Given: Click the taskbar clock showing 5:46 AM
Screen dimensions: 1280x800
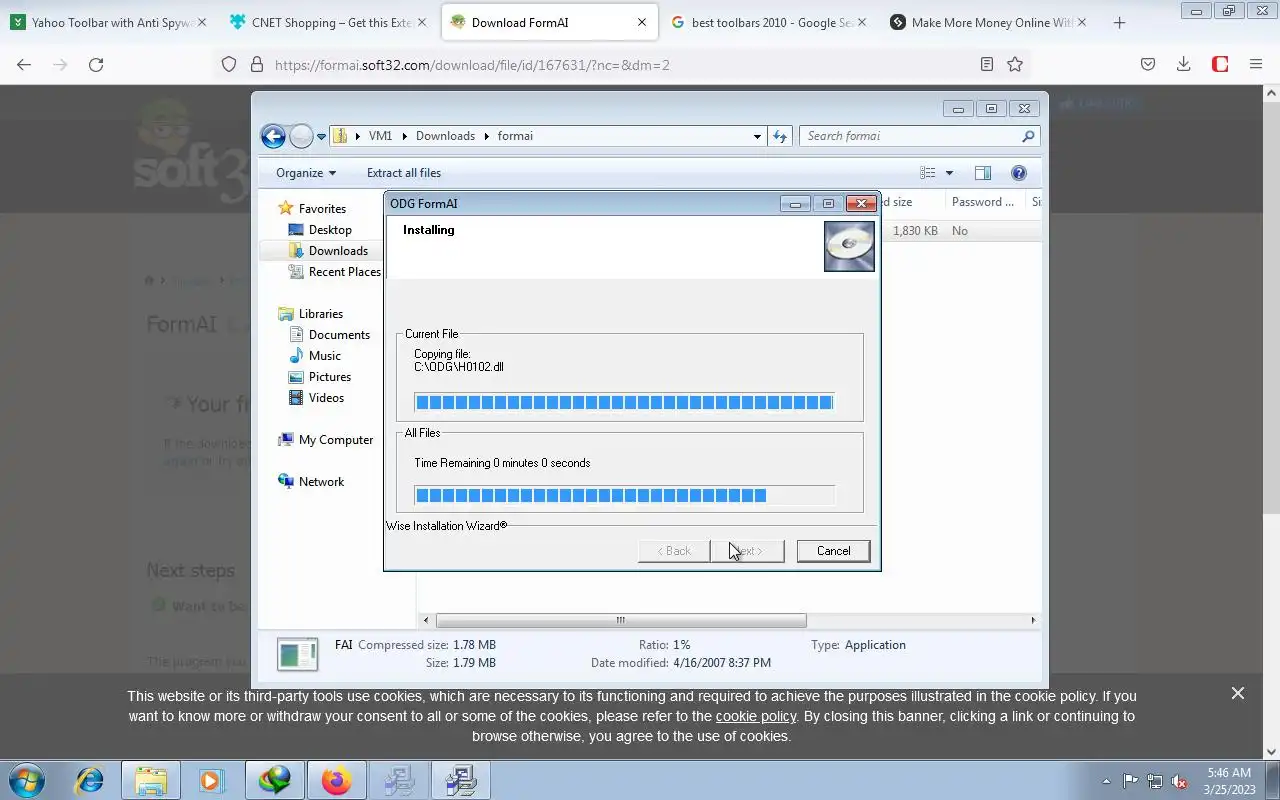Looking at the screenshot, I should pyautogui.click(x=1229, y=781).
